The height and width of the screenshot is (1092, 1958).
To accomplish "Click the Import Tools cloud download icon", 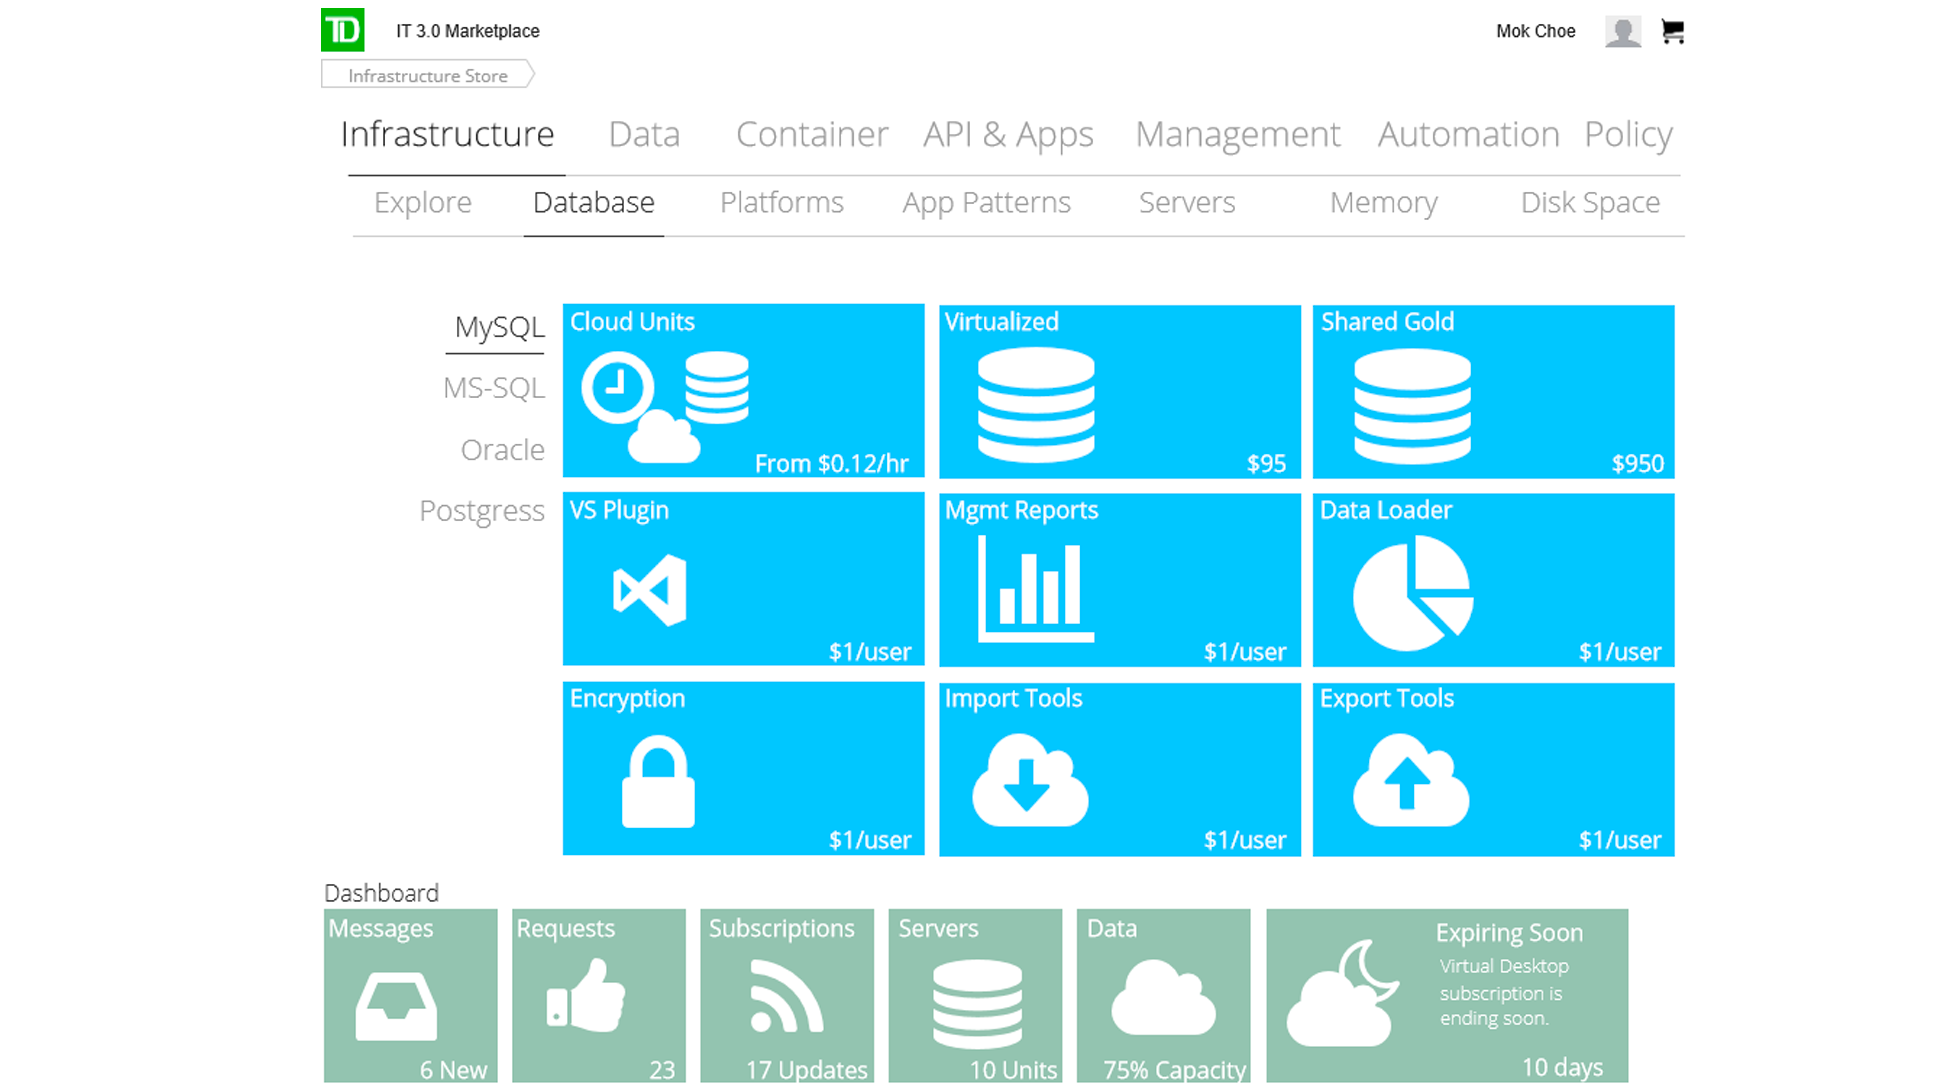I will click(x=1030, y=781).
